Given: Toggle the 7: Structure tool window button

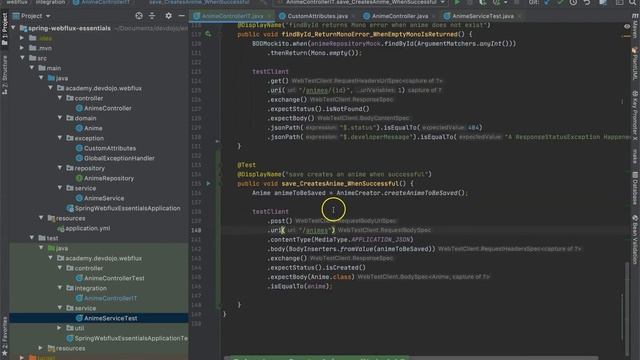Looking at the screenshot, I should (x=4, y=75).
